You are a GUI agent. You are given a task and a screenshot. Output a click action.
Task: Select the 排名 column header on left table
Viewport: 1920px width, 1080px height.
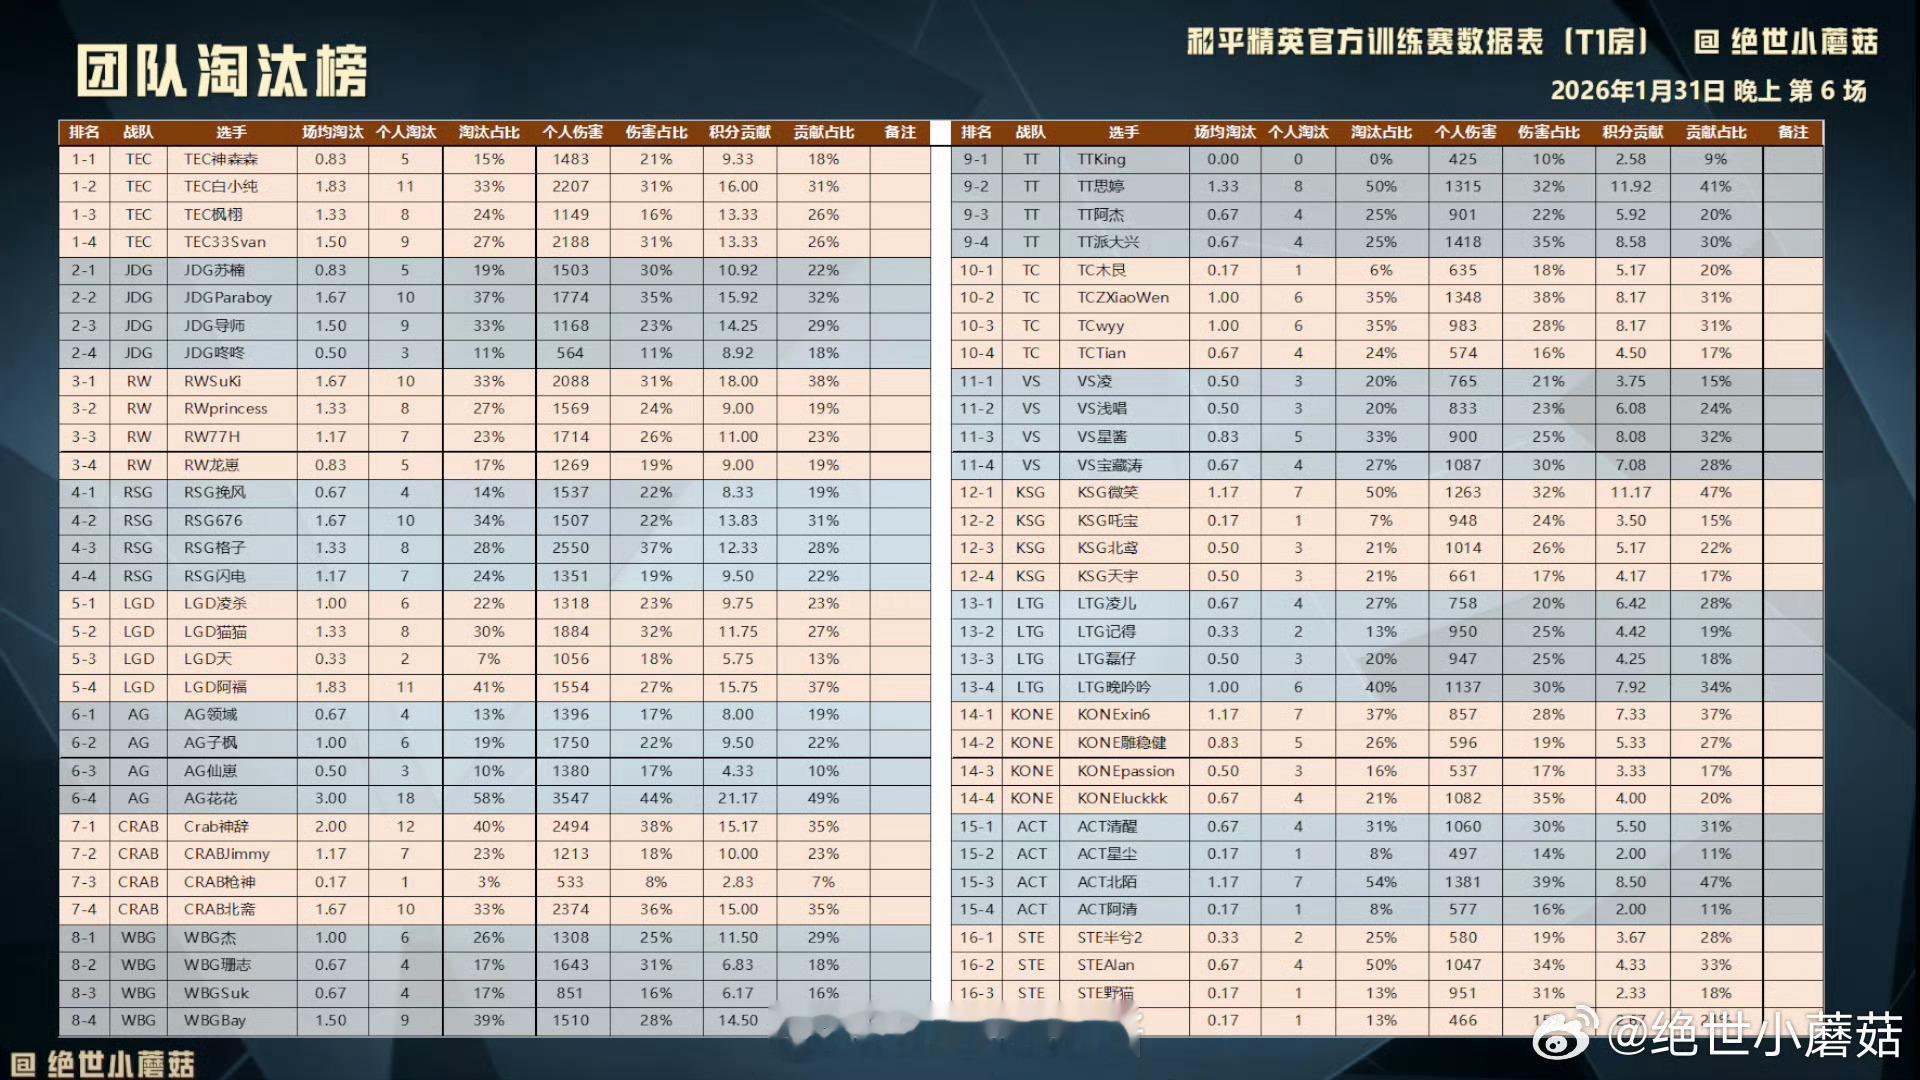coord(86,131)
